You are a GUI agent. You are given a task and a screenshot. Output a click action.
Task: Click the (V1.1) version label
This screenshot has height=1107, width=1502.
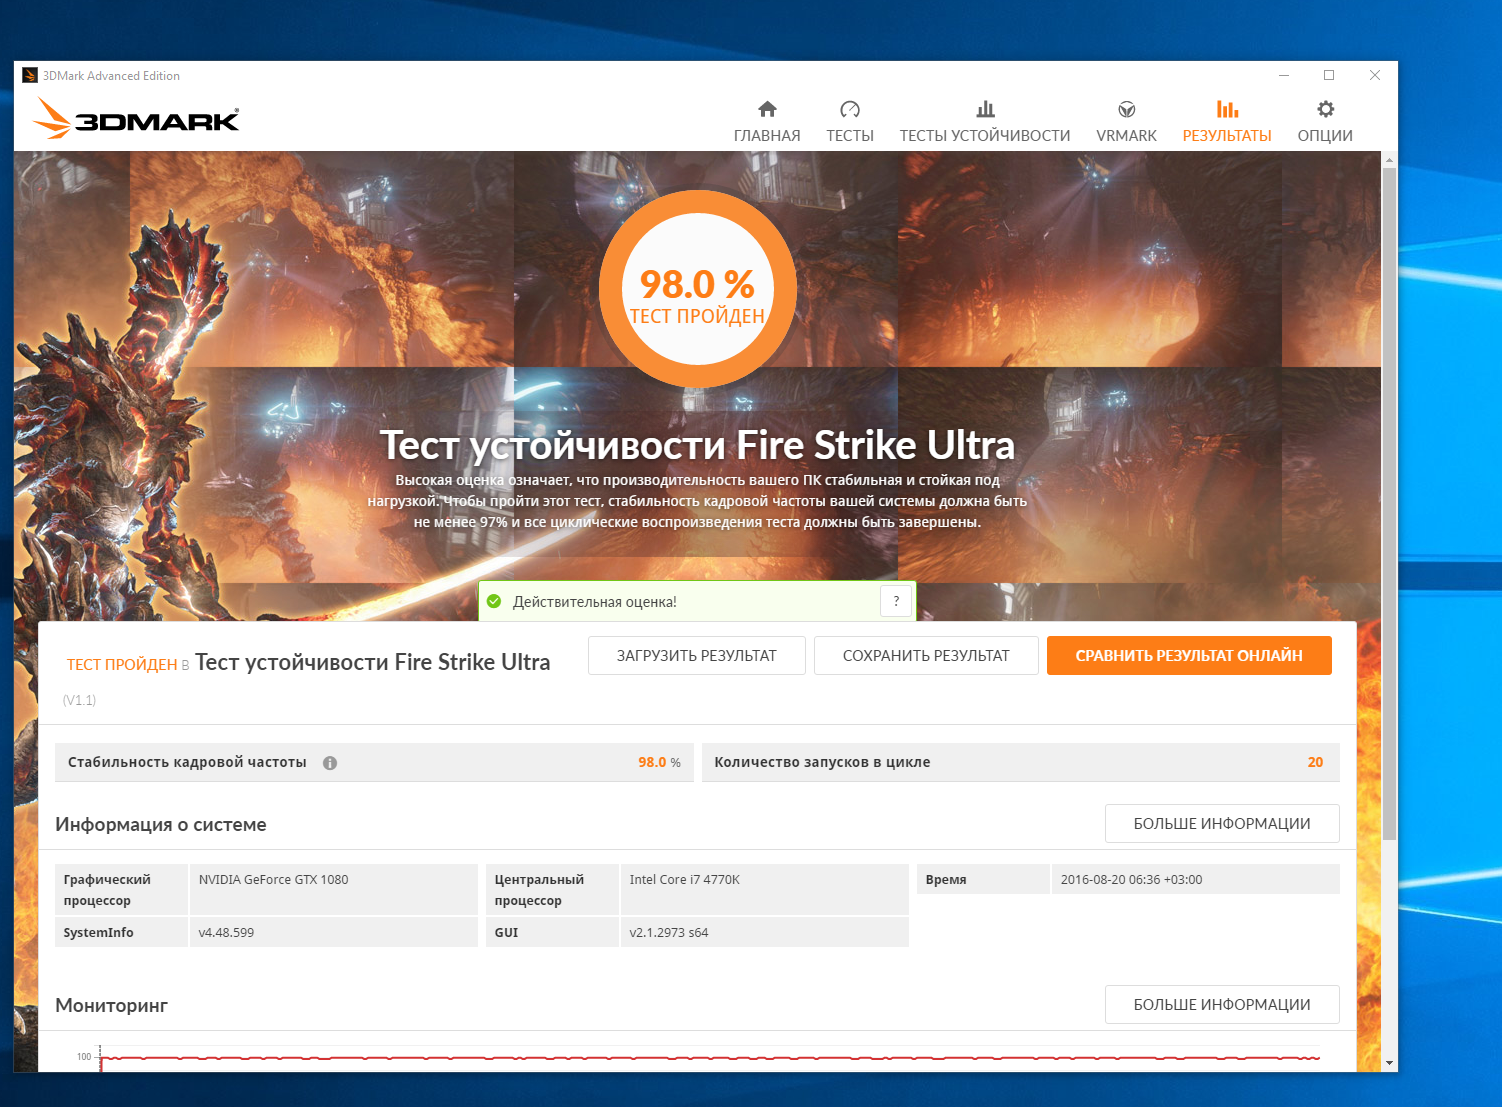80,700
